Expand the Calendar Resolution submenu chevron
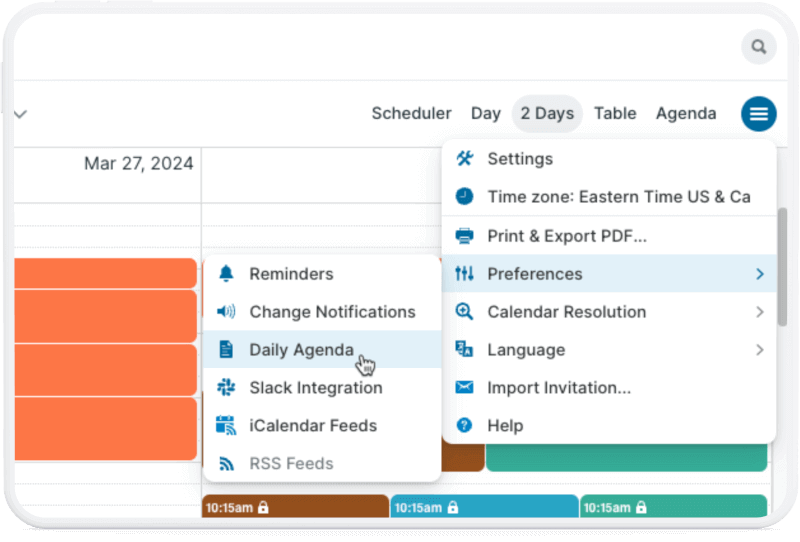Viewport: 800px width, 542px height. 760,312
